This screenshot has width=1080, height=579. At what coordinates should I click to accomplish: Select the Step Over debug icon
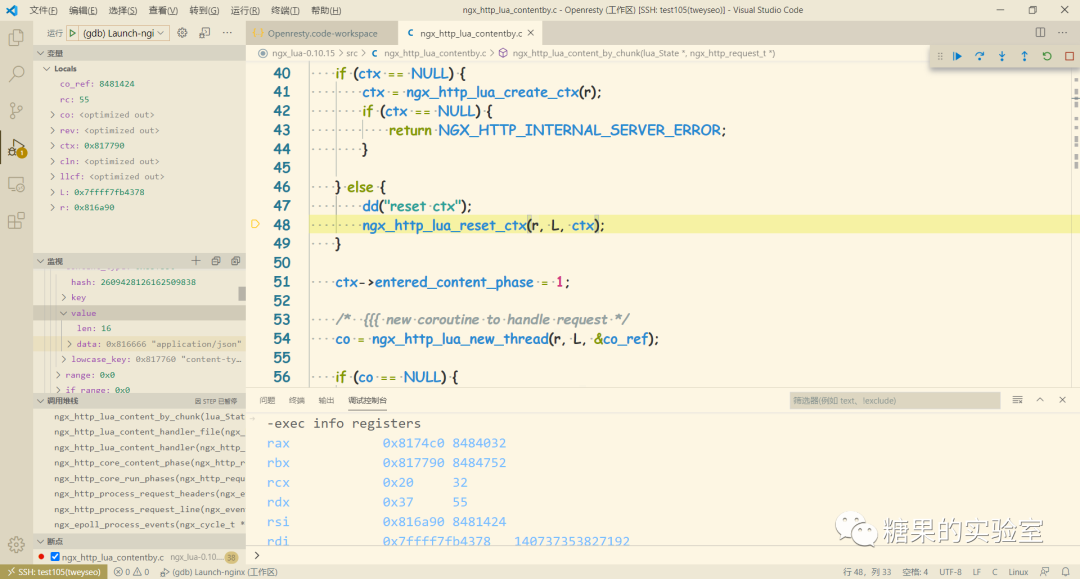[x=979, y=56]
